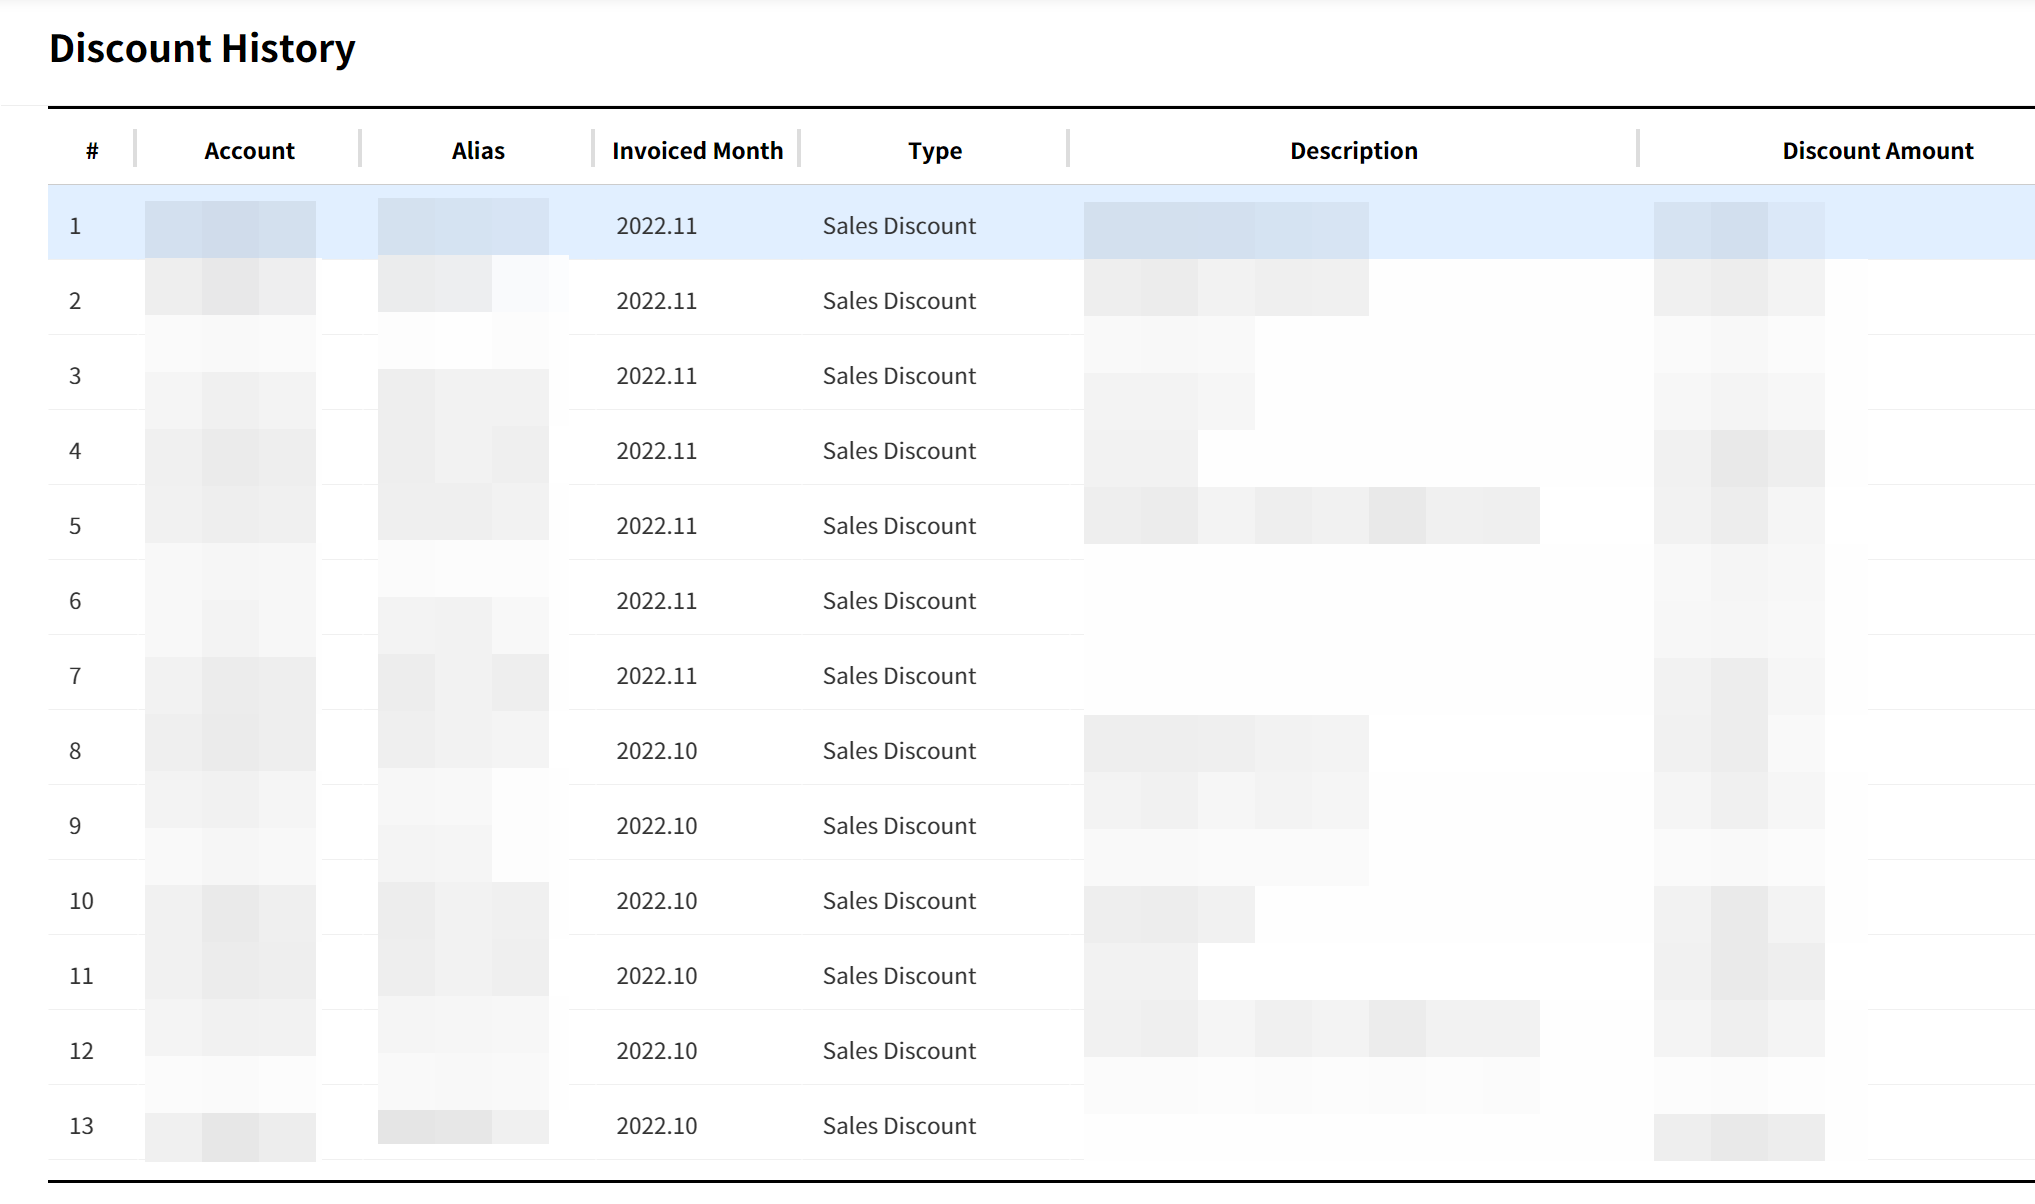Screen dimensions: 2035x1204
Task: Select row 2 Sales Discount cell
Action: click(899, 301)
